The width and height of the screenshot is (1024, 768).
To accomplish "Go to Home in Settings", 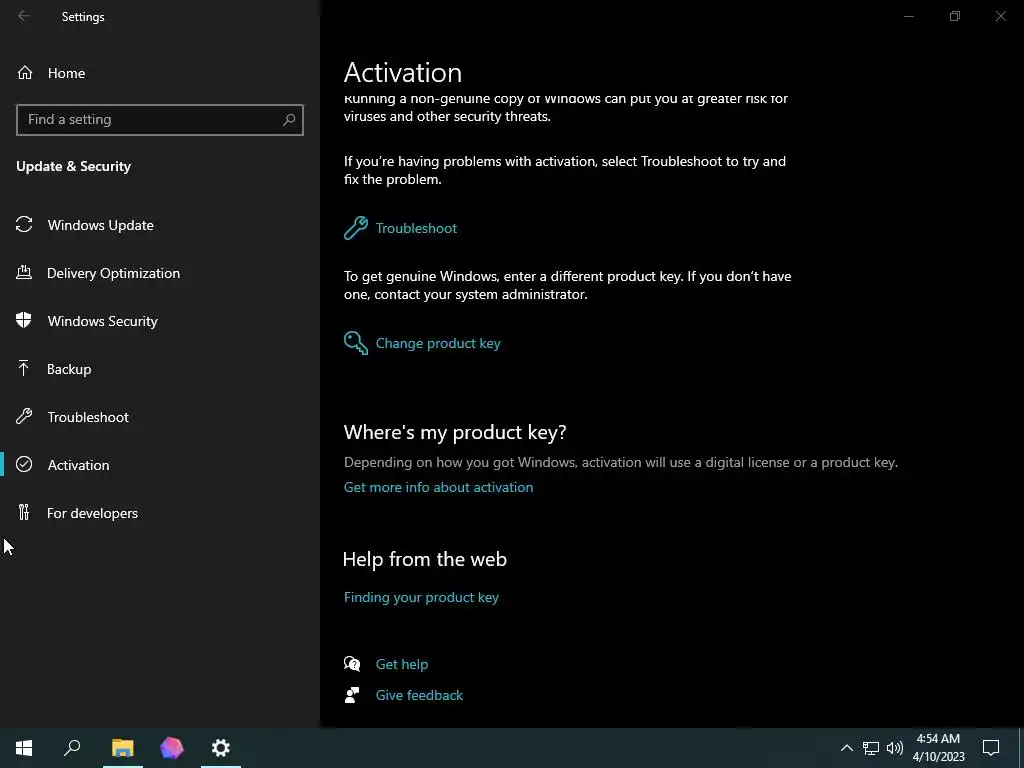I will coord(66,73).
